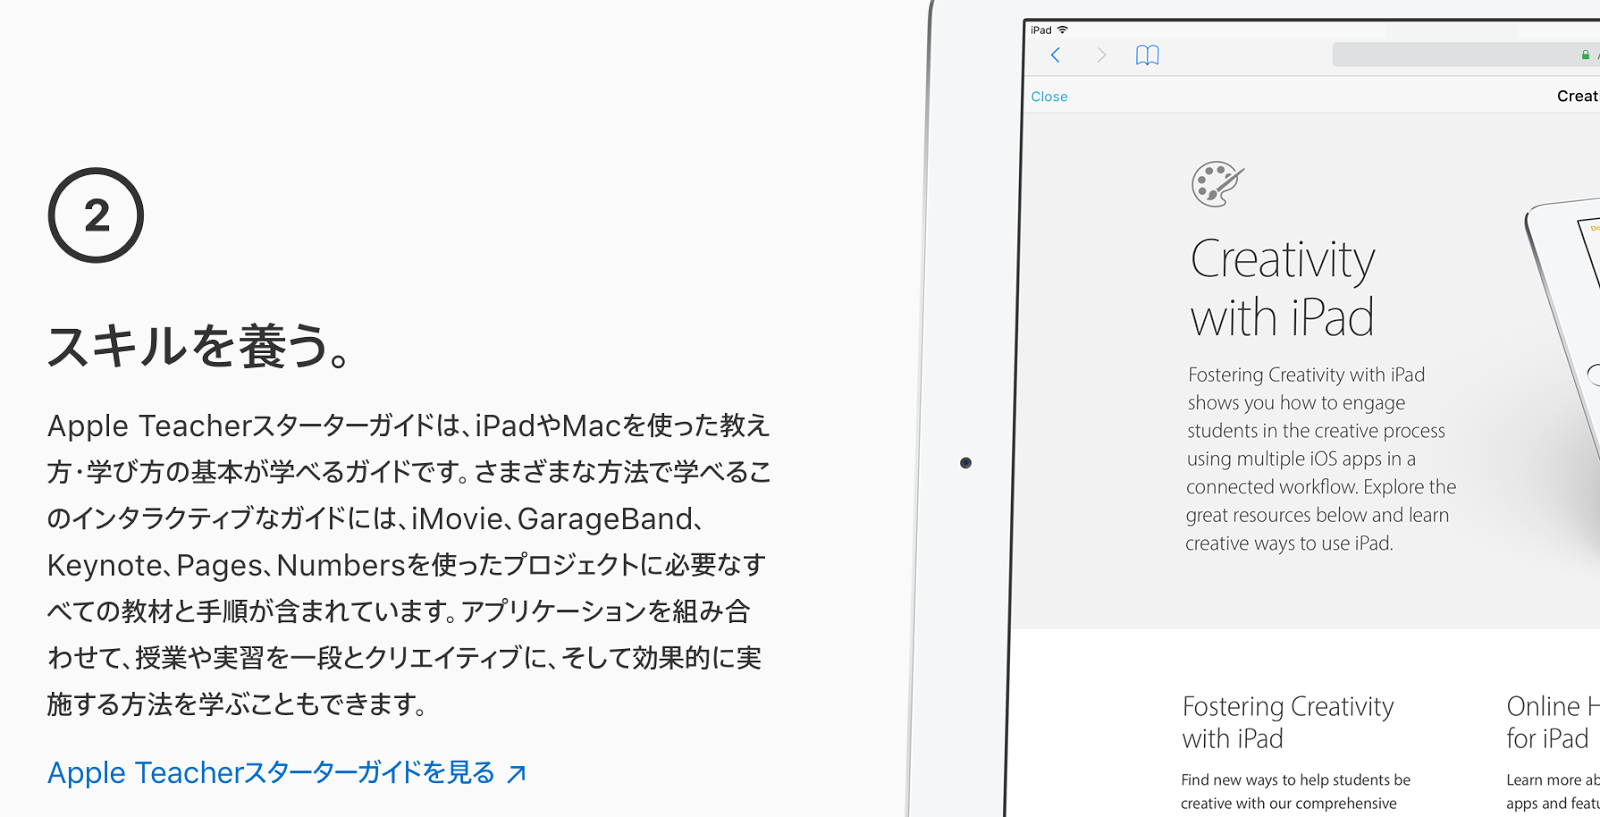Click the Wi-Fi icon in iPad status bar
Viewport: 1600px width, 817px height.
click(x=1063, y=30)
